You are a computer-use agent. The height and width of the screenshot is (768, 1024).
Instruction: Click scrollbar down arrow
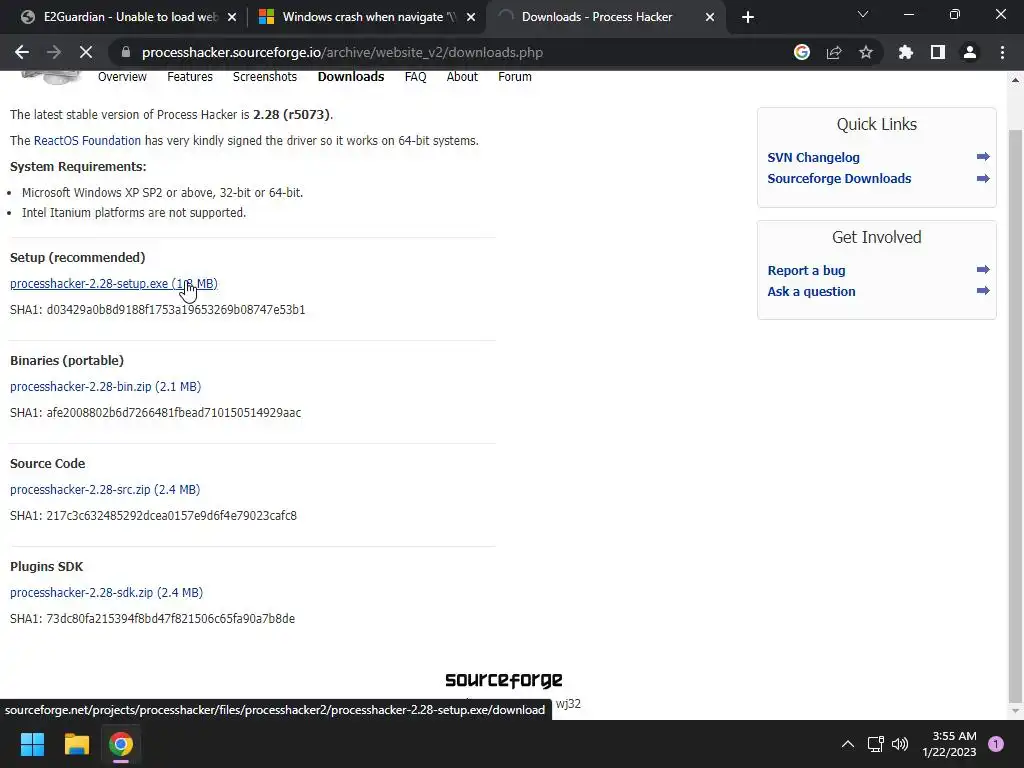[1015, 711]
